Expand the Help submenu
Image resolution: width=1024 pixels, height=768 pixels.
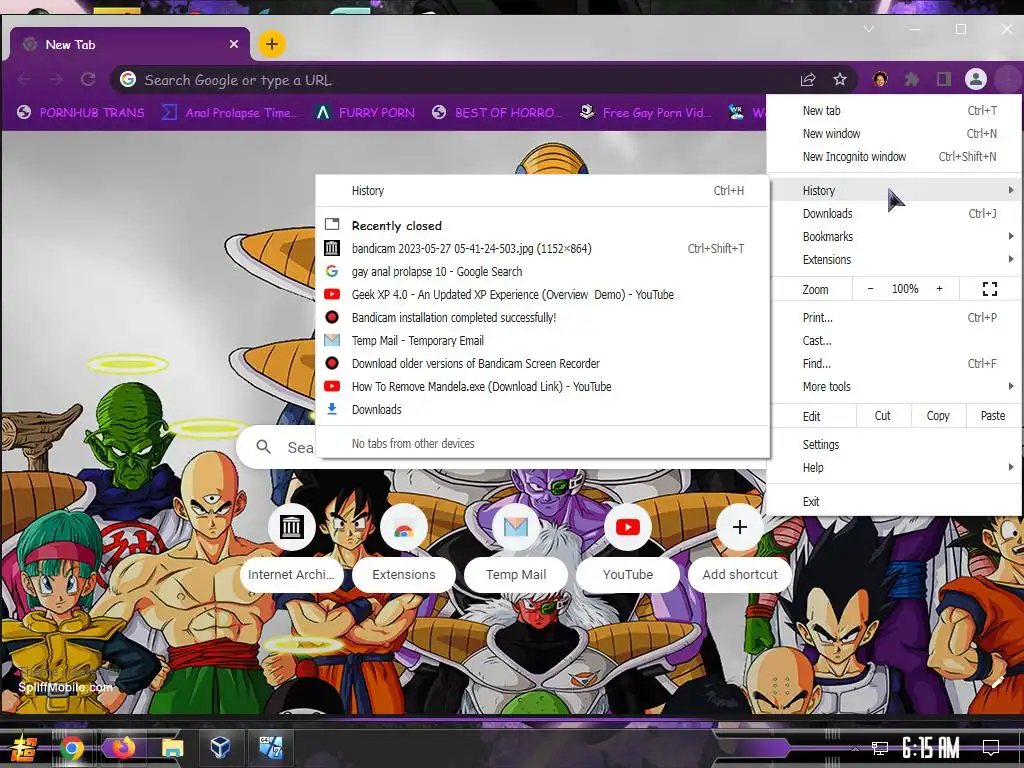pos(893,467)
